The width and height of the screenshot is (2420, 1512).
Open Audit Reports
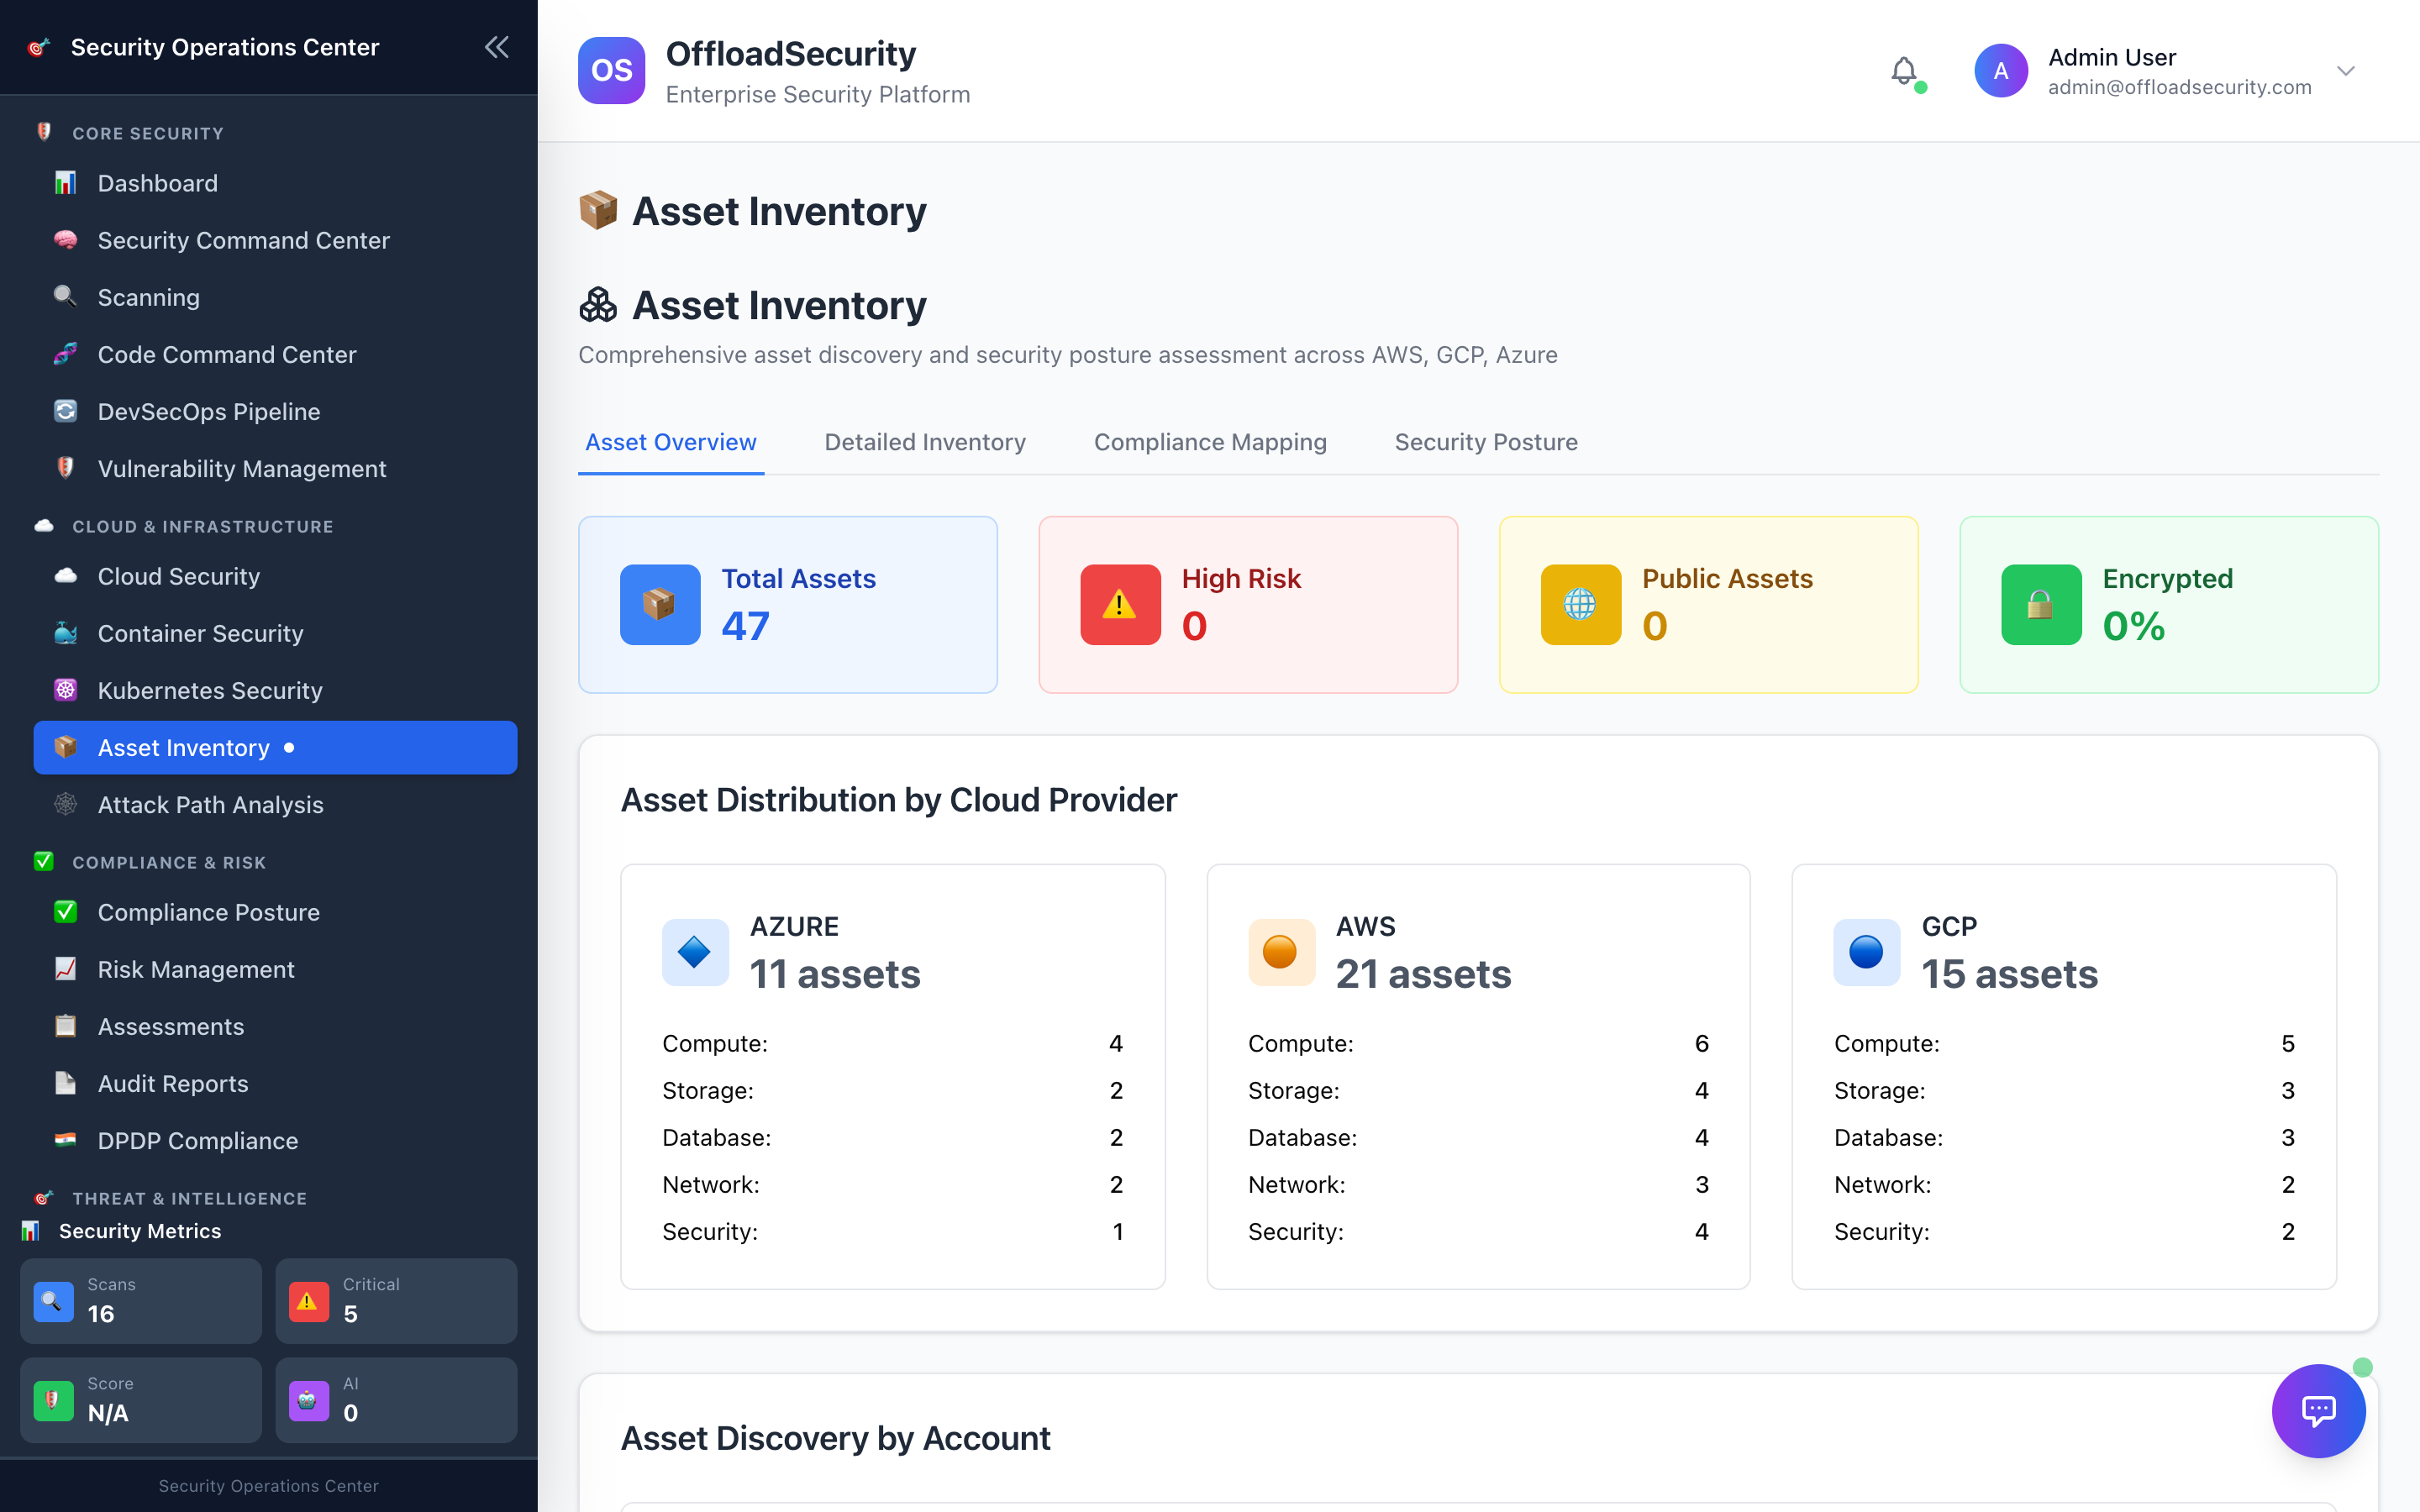click(275, 1083)
